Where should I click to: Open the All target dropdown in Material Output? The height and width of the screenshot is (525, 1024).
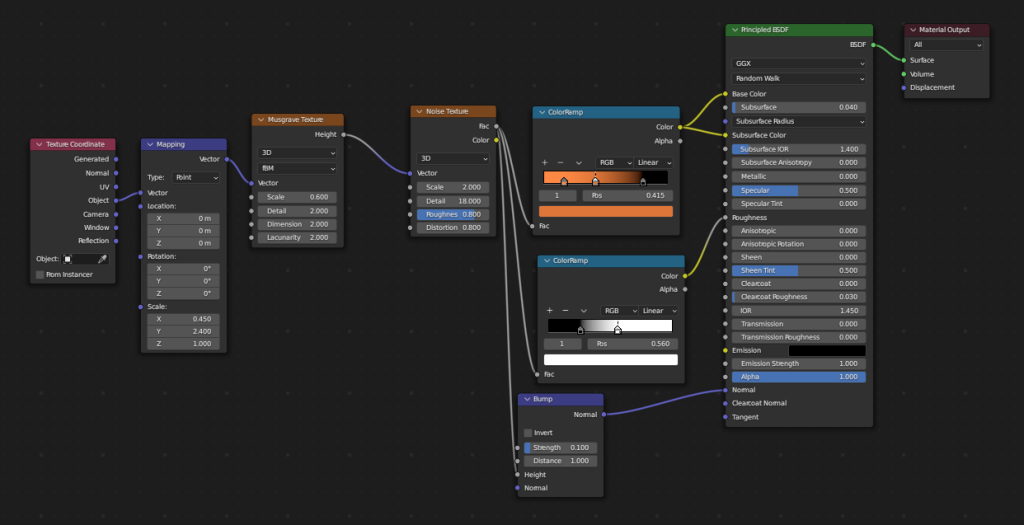point(946,45)
